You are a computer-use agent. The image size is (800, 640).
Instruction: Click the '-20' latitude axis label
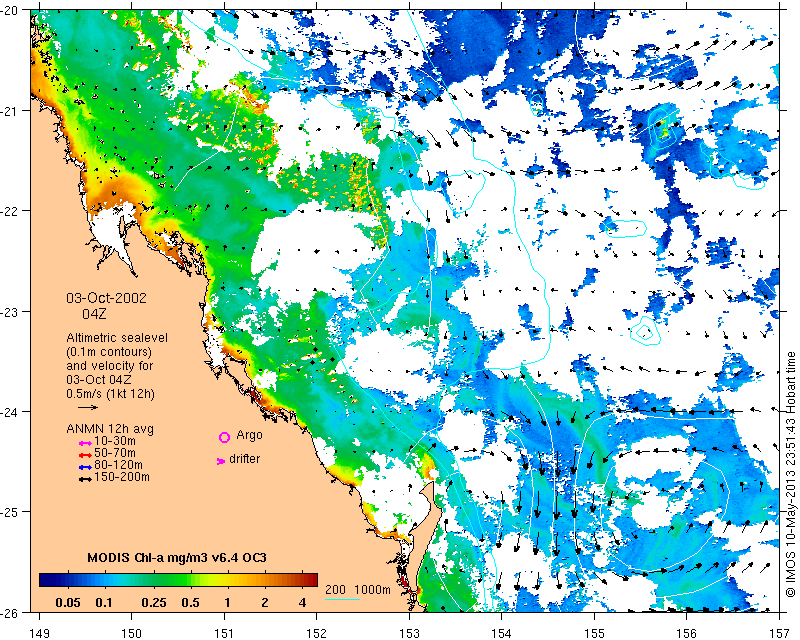point(8,10)
